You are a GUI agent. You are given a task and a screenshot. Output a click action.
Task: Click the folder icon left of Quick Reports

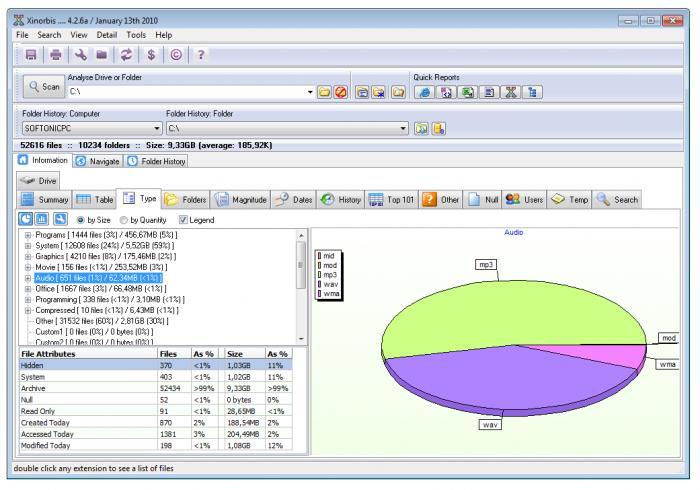click(398, 92)
